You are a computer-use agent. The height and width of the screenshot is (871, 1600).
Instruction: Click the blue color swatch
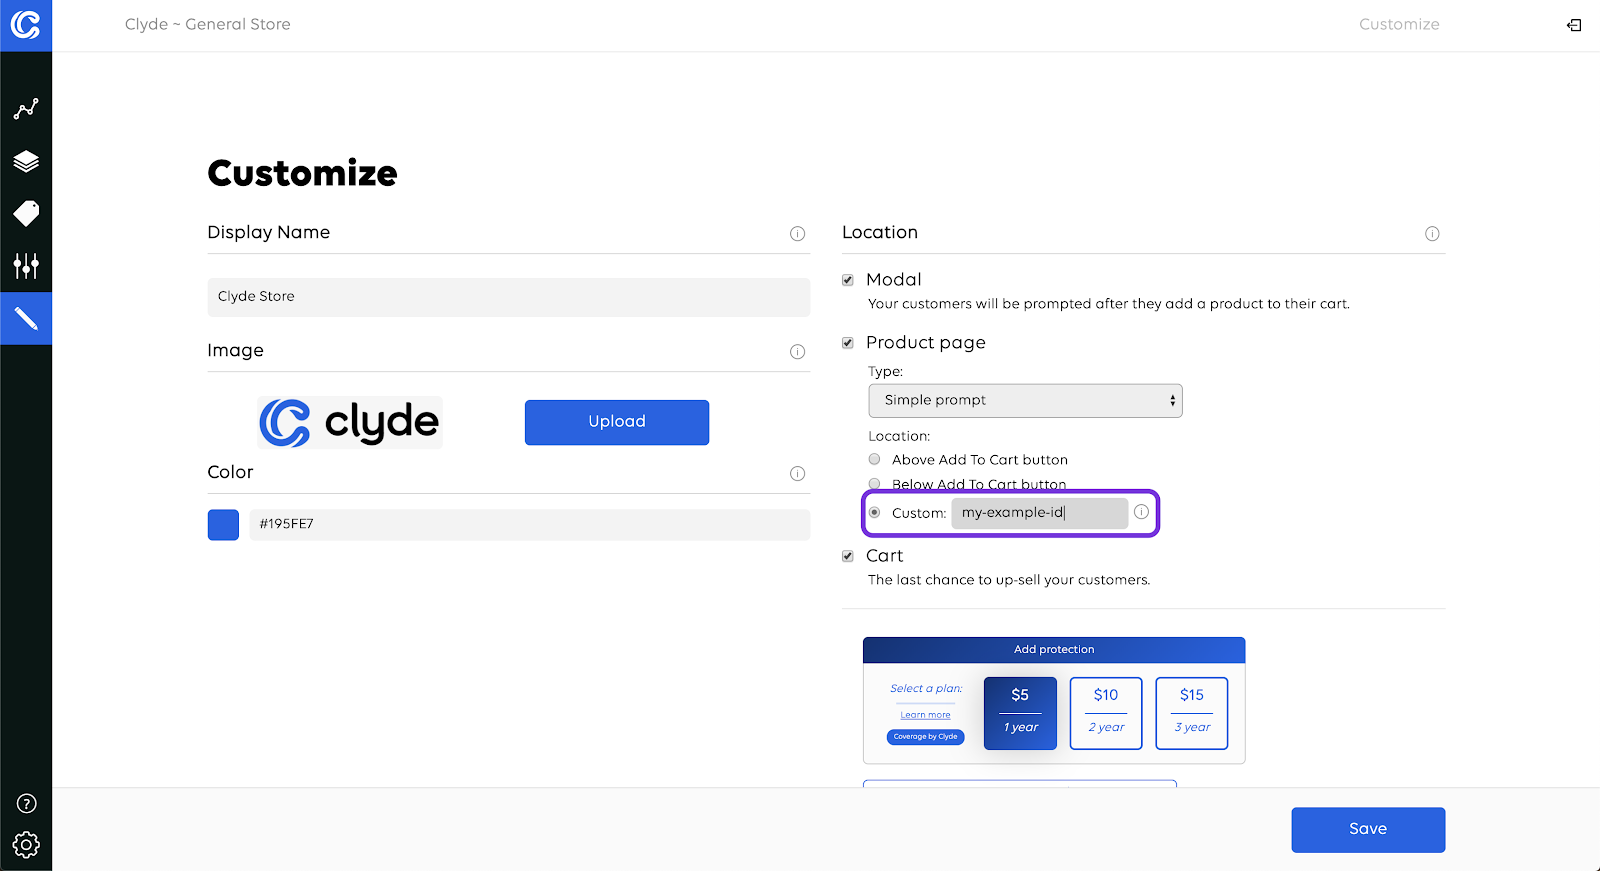(x=223, y=525)
